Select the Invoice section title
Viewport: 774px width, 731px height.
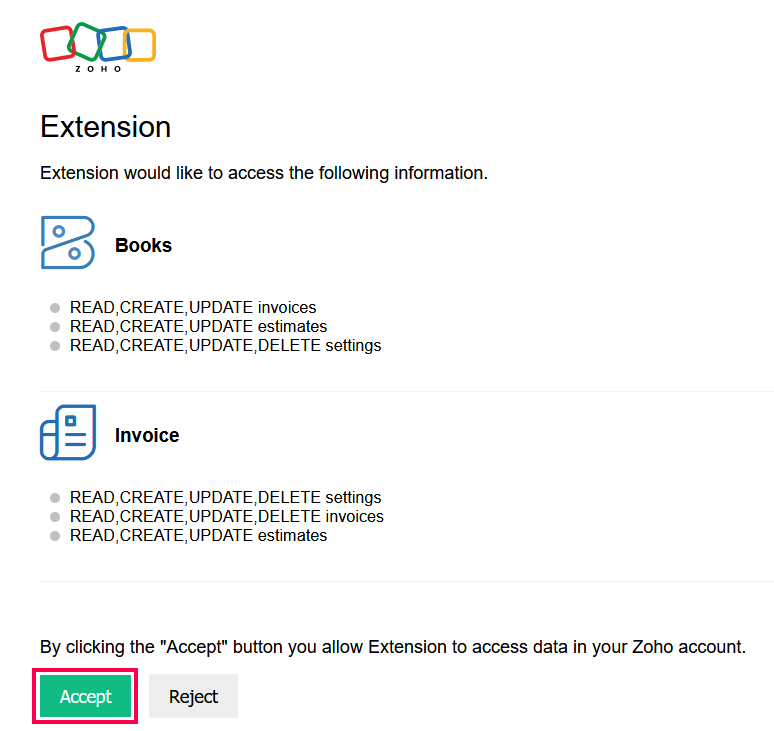[147, 435]
